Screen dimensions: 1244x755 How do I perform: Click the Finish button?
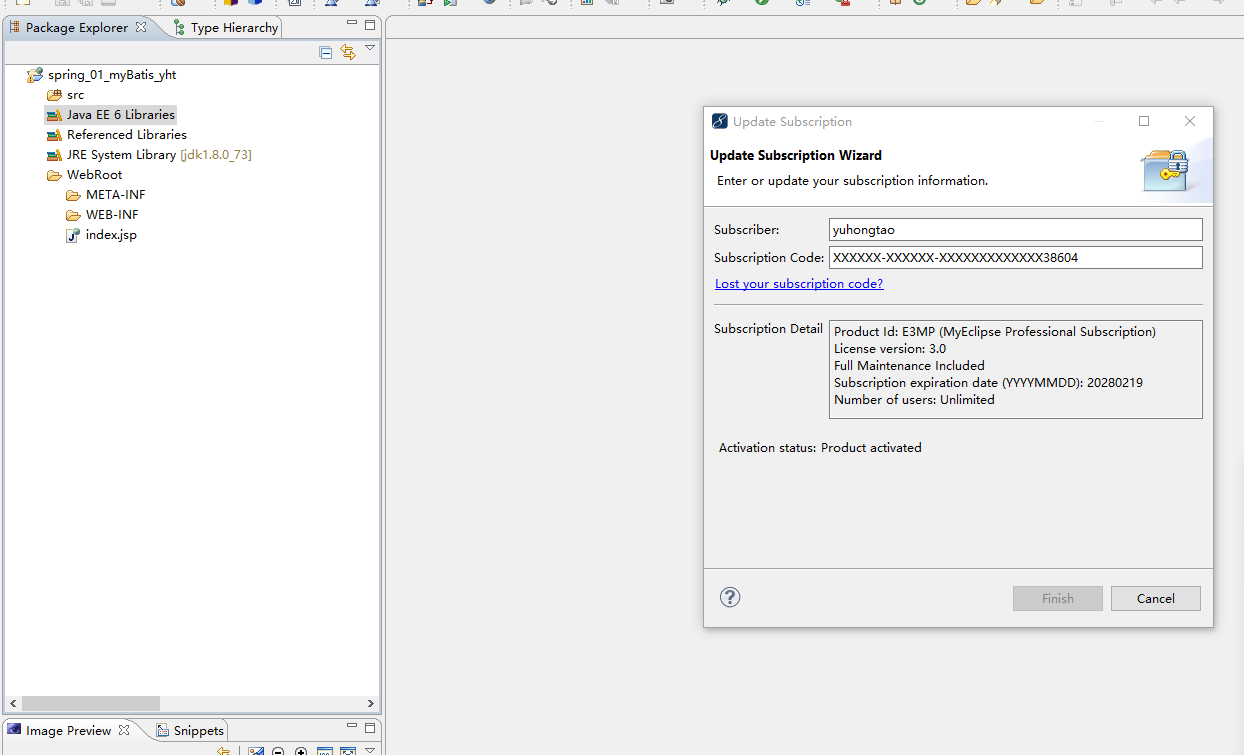point(1058,599)
